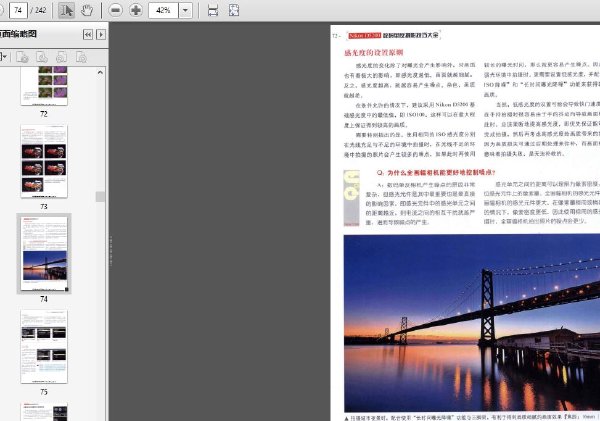This screenshot has width=600, height=421.
Task: Click the fit width scrolling icon
Action: (213, 10)
